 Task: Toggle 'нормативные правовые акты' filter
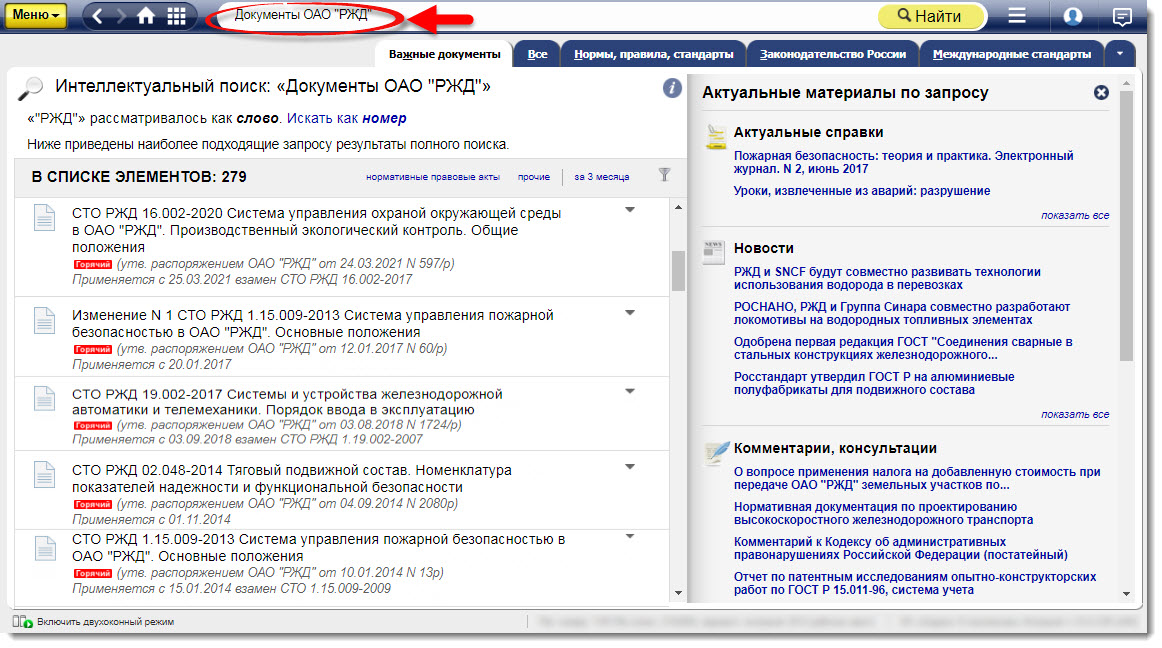(432, 177)
